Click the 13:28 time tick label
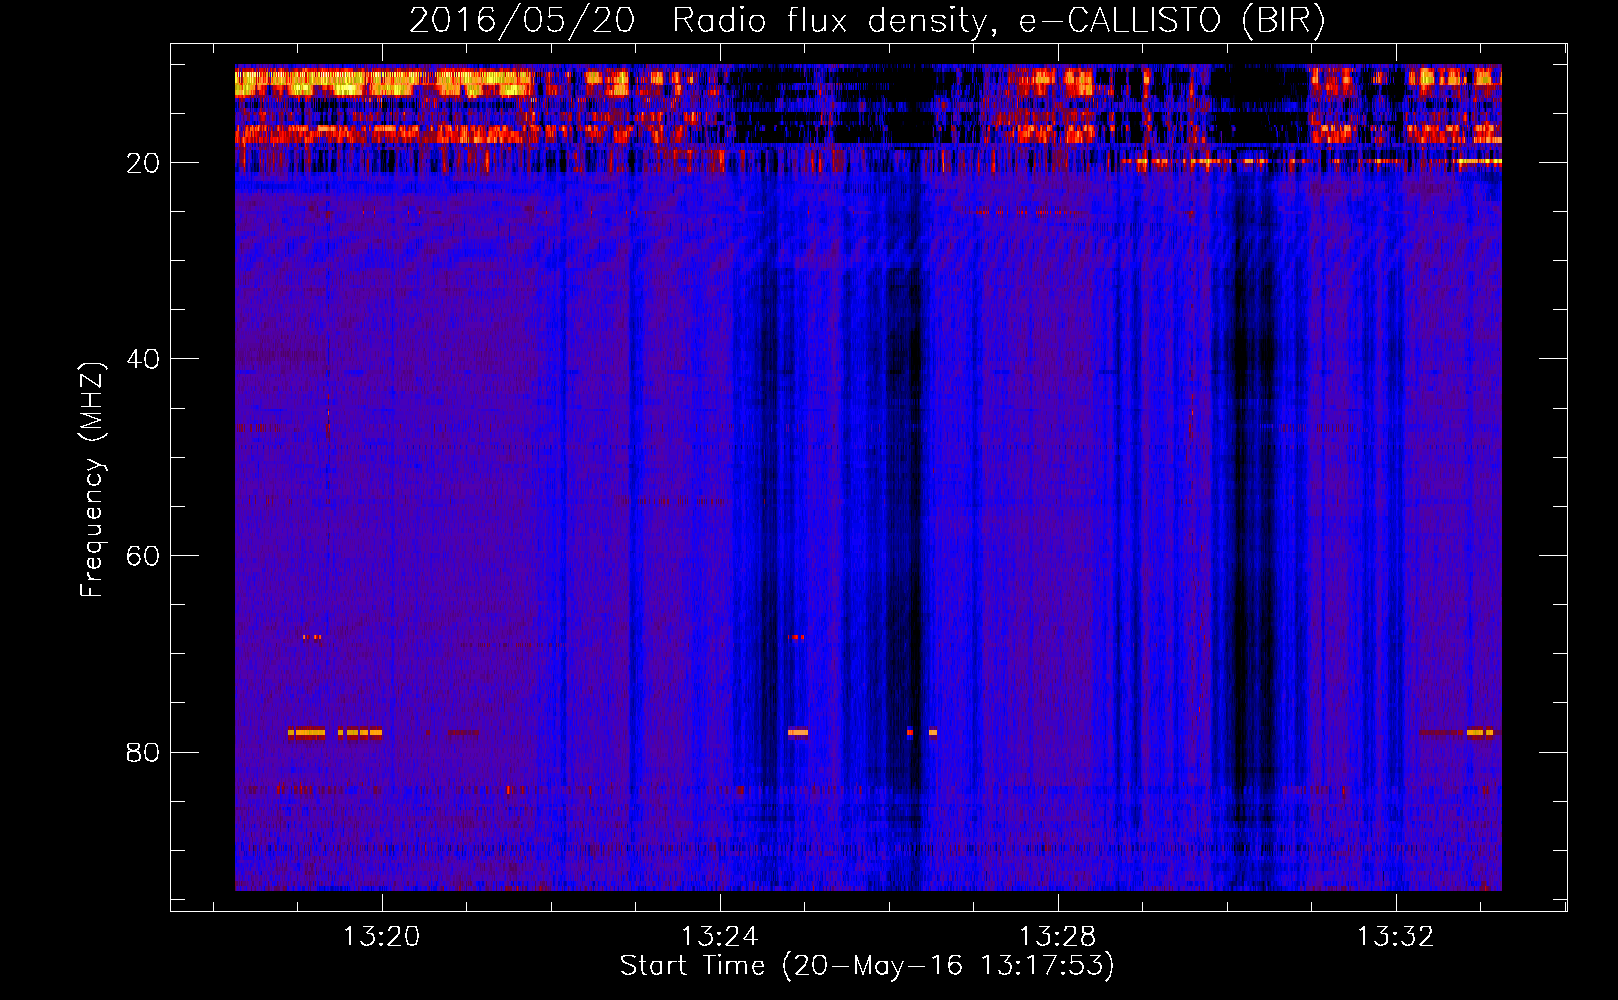Image resolution: width=1618 pixels, height=1000 pixels. (1057, 937)
